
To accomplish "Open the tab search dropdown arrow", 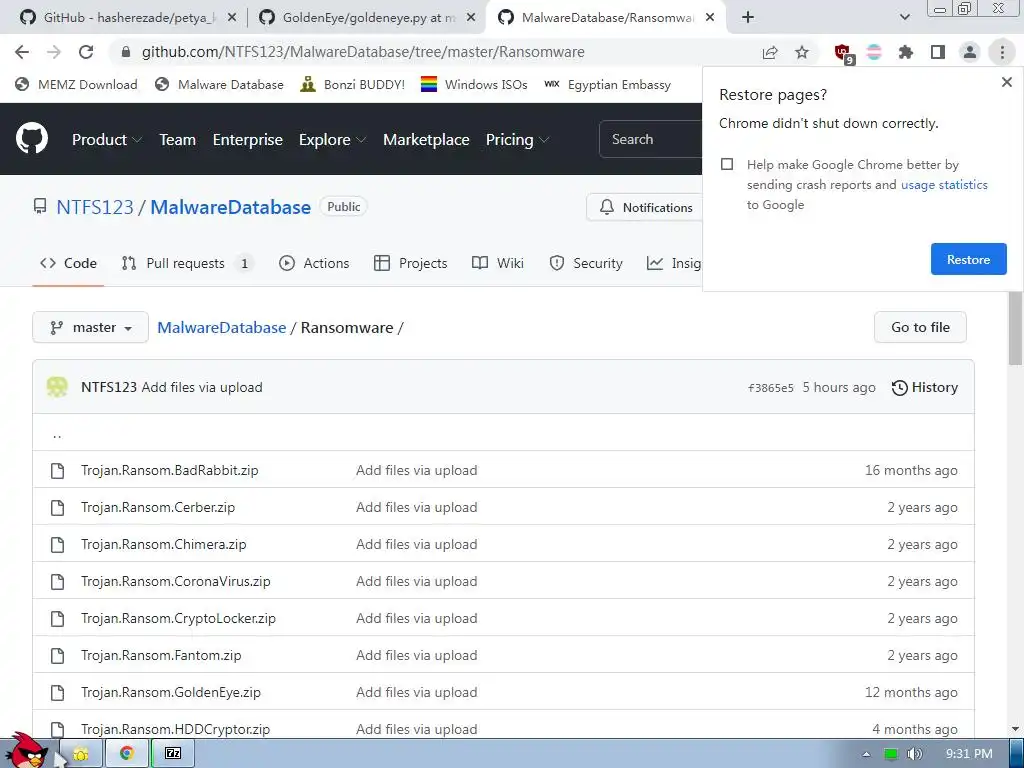I will 904,18.
